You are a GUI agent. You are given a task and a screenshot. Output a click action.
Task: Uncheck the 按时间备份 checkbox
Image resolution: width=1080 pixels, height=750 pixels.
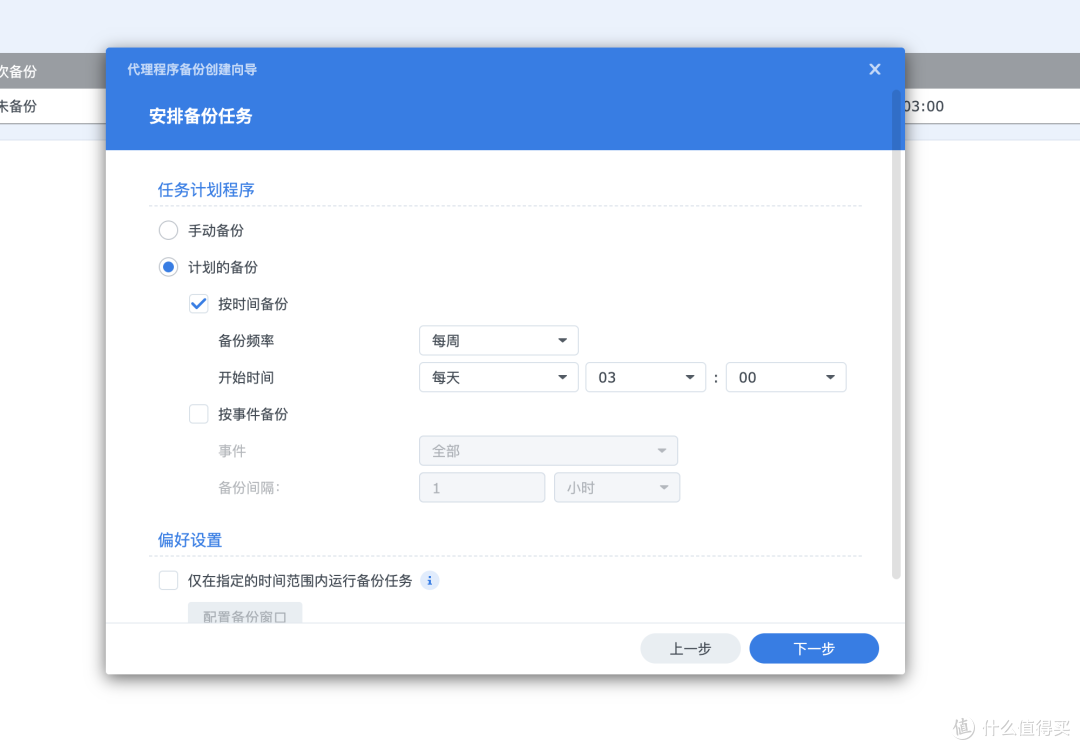click(x=198, y=304)
